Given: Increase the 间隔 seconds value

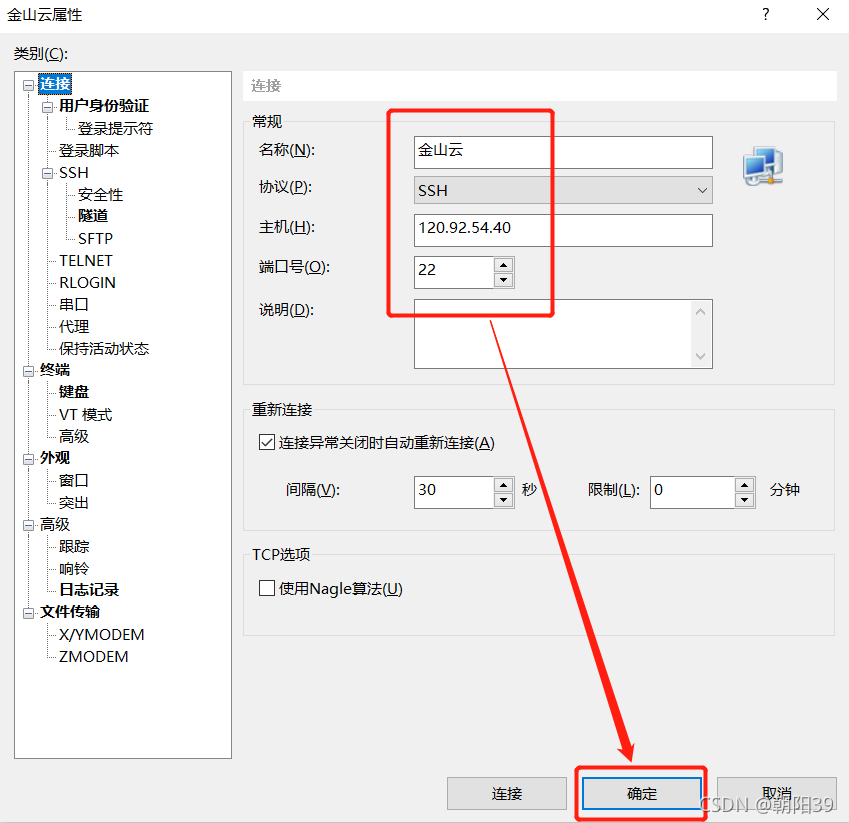Looking at the screenshot, I should [504, 485].
